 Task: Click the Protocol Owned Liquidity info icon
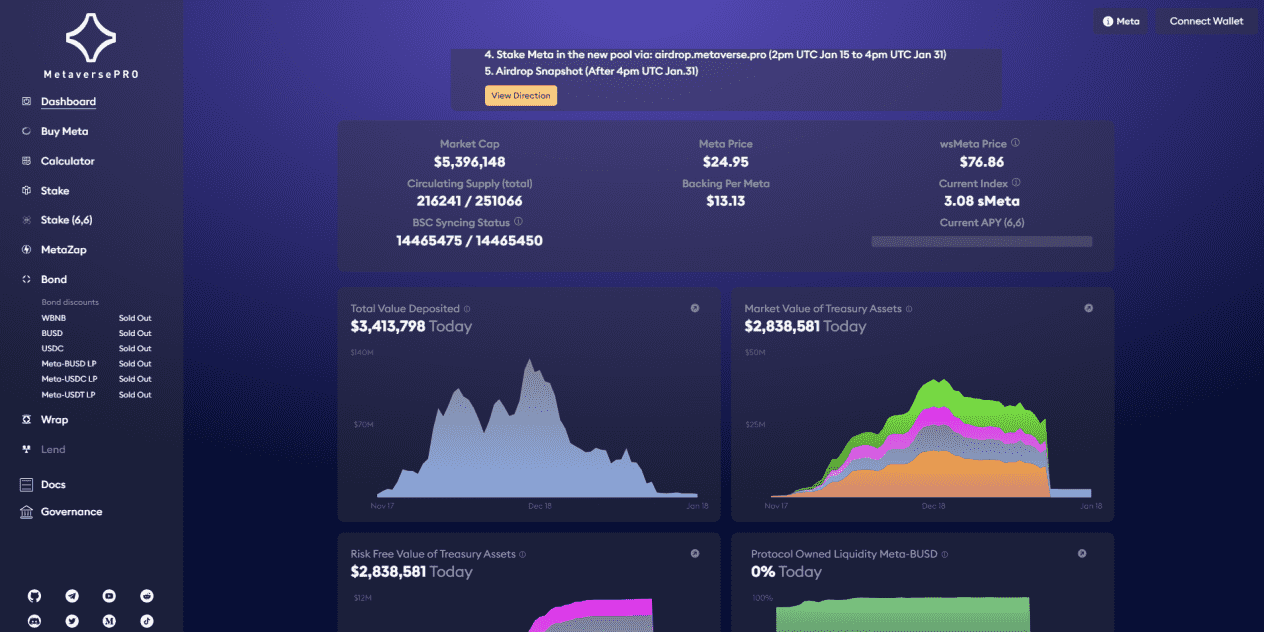pos(945,554)
